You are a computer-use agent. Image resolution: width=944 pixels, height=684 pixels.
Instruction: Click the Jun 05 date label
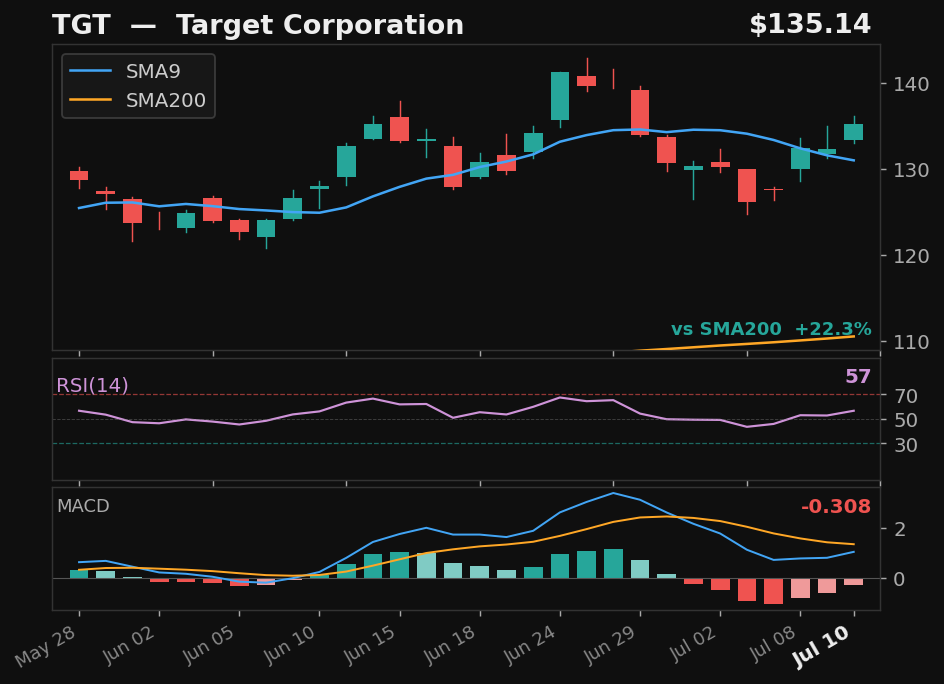click(x=209, y=645)
